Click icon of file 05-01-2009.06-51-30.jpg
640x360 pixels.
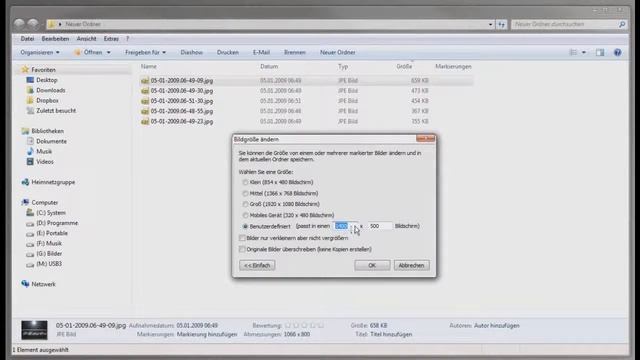(144, 101)
